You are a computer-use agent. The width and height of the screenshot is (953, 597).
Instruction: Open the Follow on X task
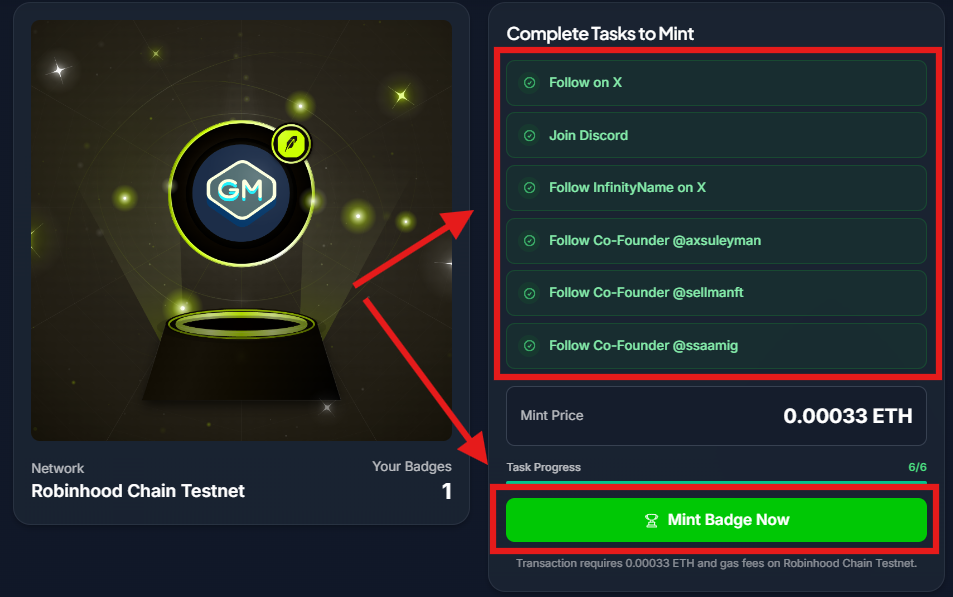(x=716, y=83)
